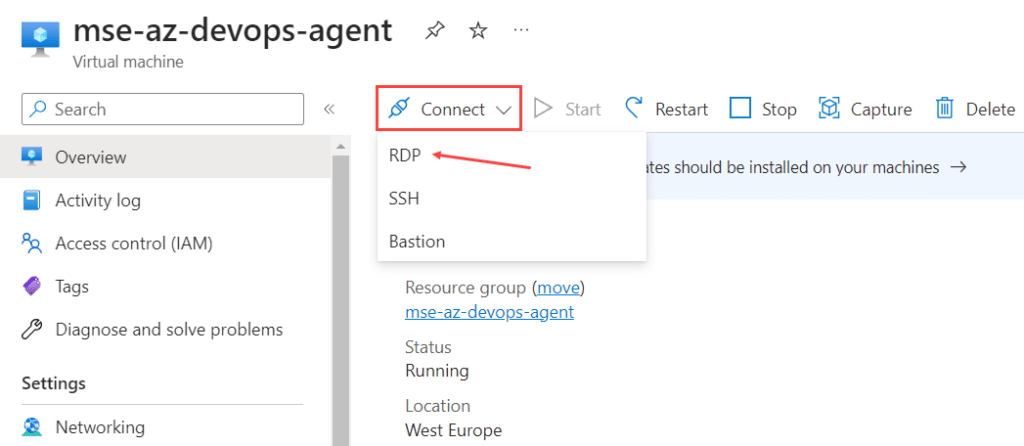1024x446 pixels.
Task: Click the Location label
Action: (436, 406)
